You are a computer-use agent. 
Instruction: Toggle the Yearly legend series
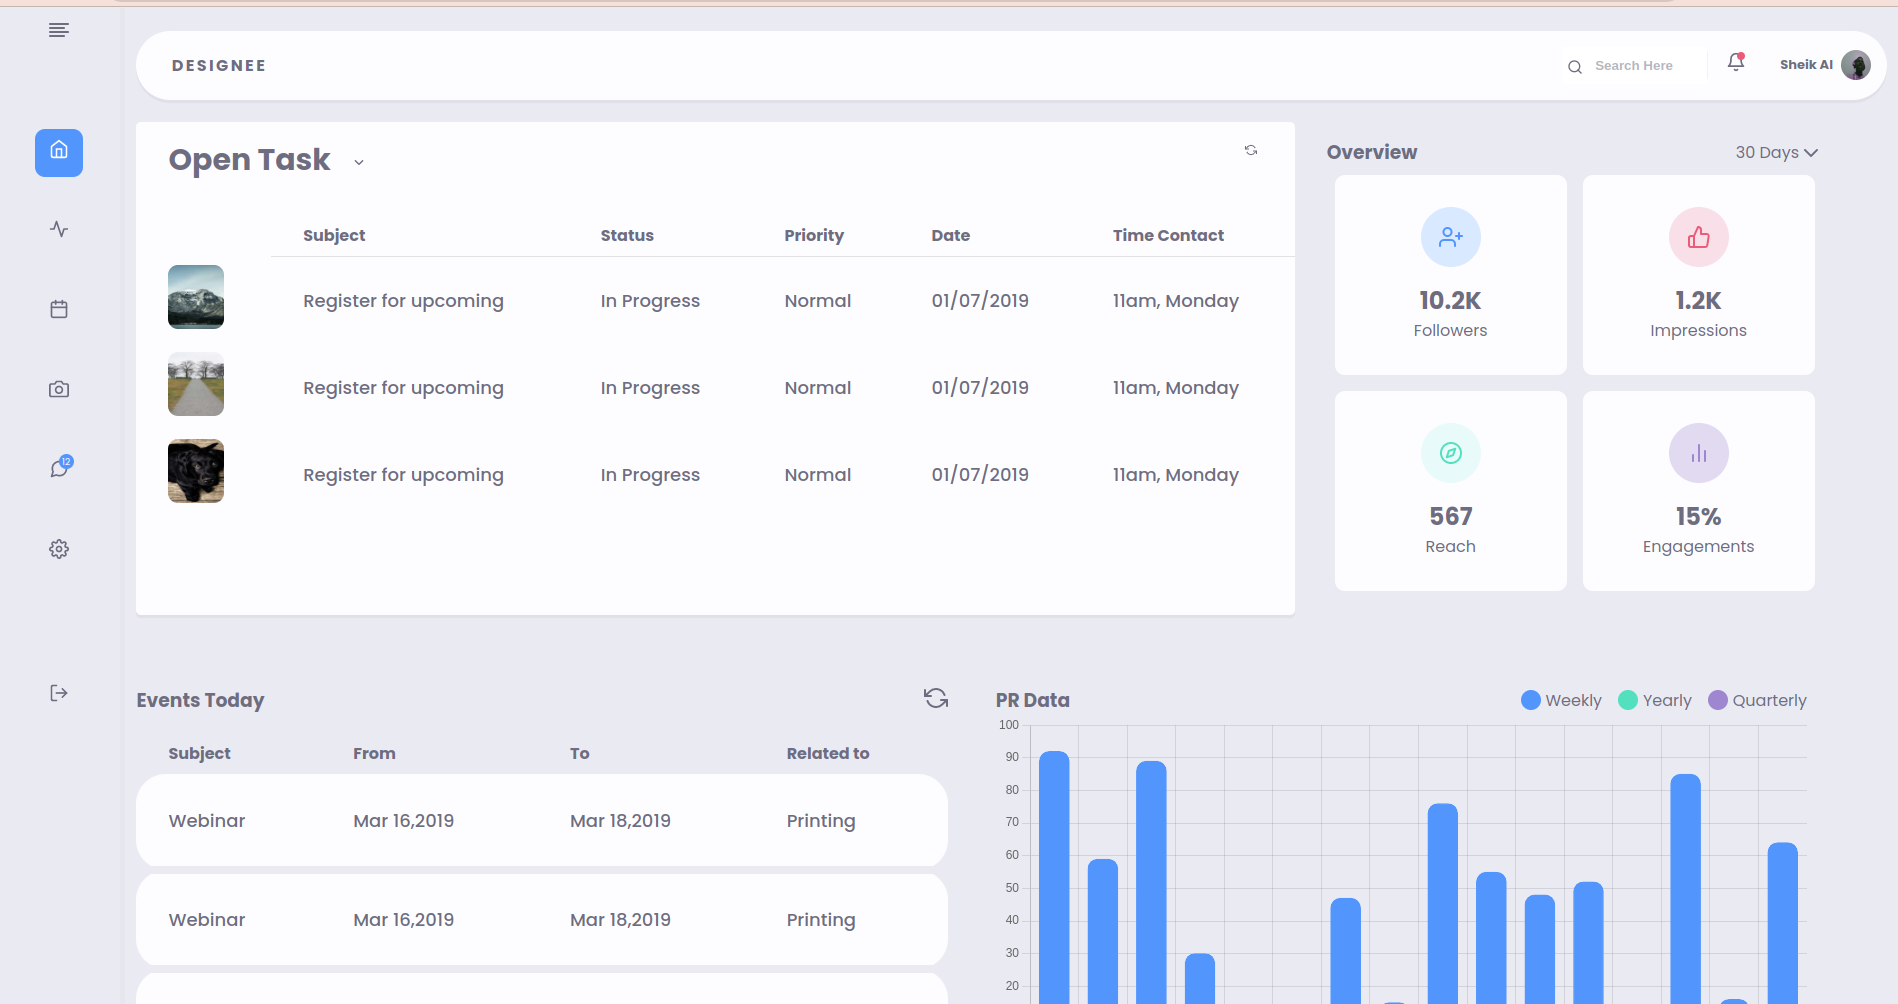[1655, 700]
